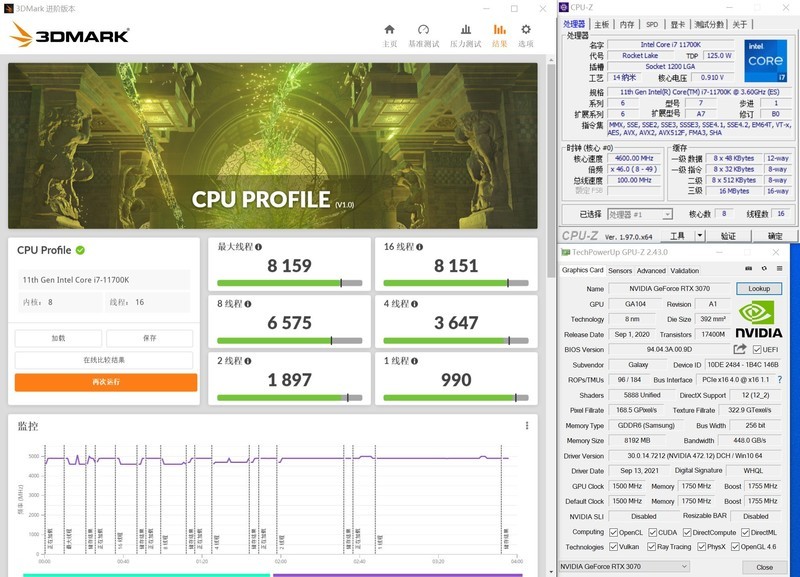Image resolution: width=800 pixels, height=577 pixels.
Task: Switch to the GPU-Z Sensors tab
Action: coord(620,270)
